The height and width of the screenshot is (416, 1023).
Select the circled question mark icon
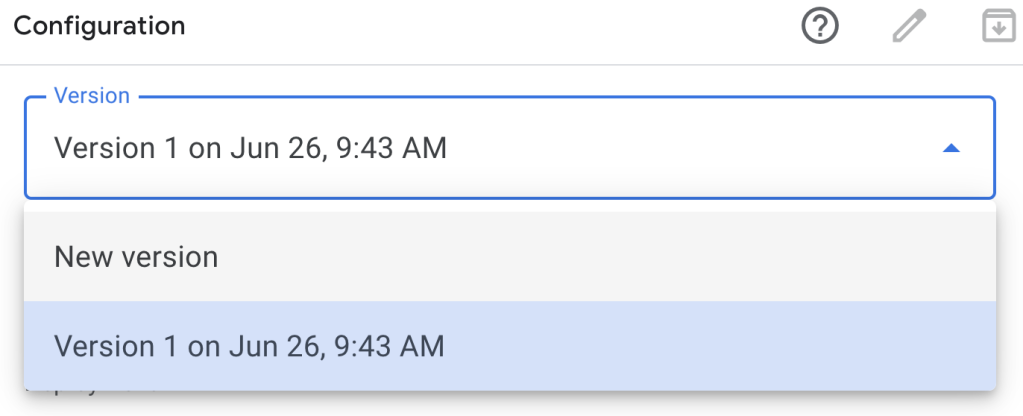click(819, 27)
